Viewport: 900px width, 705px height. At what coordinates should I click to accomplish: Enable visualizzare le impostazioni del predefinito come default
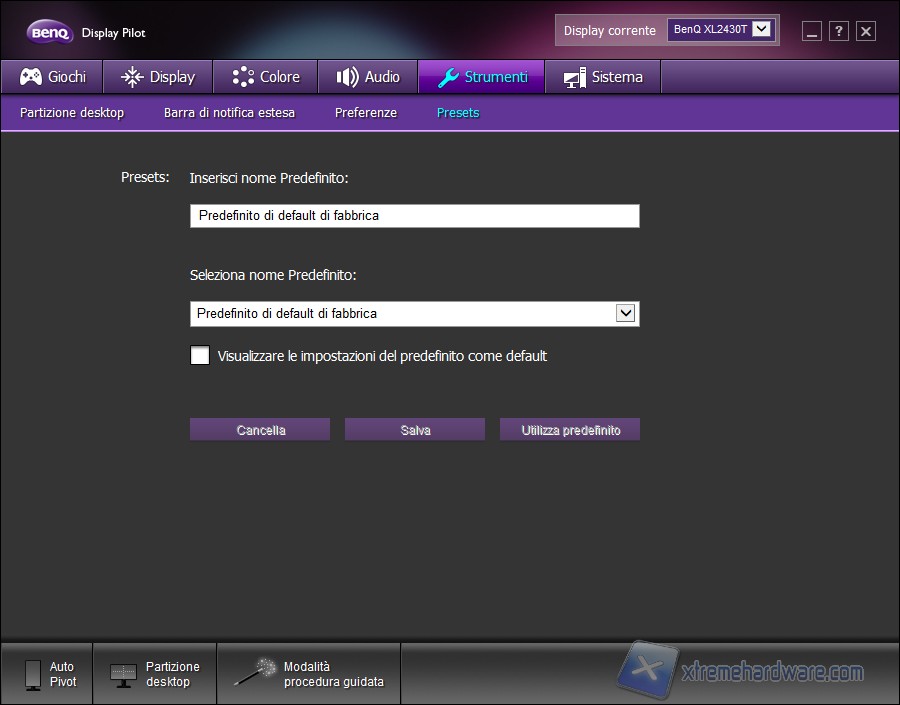(200, 355)
